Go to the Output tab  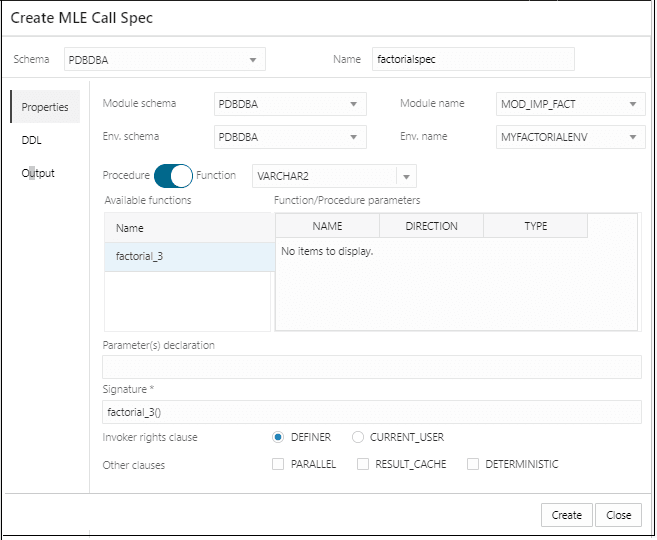click(x=38, y=173)
